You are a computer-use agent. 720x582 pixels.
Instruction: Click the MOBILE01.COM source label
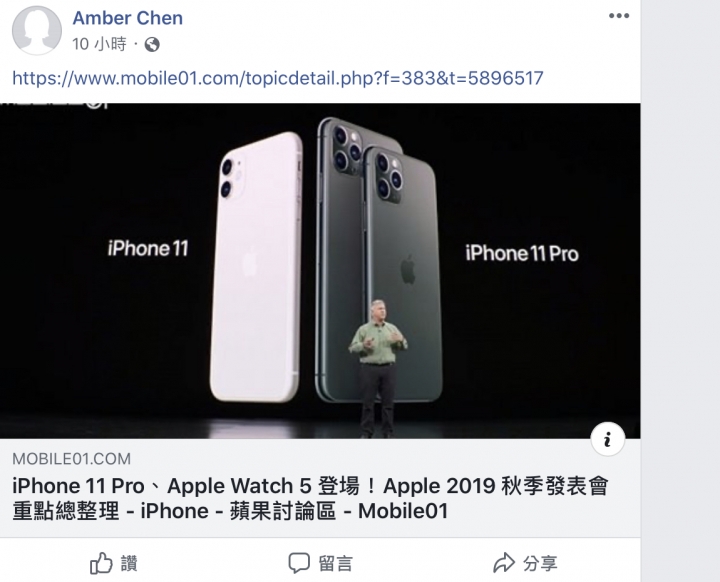point(72,458)
